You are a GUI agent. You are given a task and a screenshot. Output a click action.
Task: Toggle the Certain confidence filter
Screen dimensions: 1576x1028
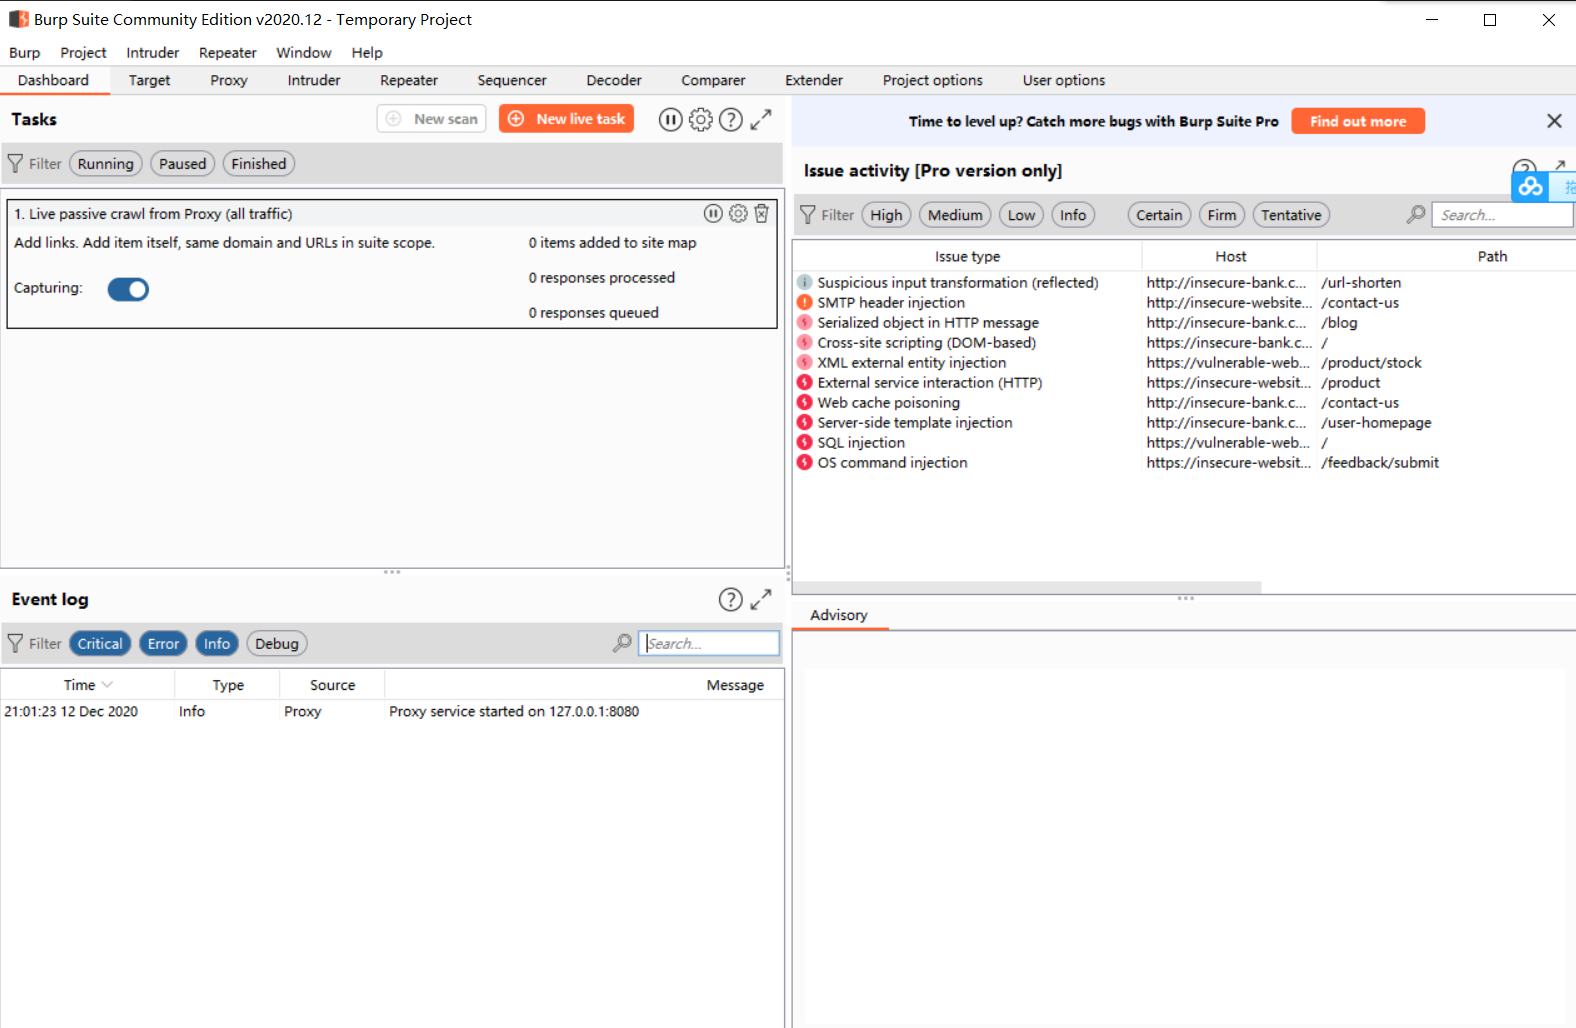(1159, 215)
